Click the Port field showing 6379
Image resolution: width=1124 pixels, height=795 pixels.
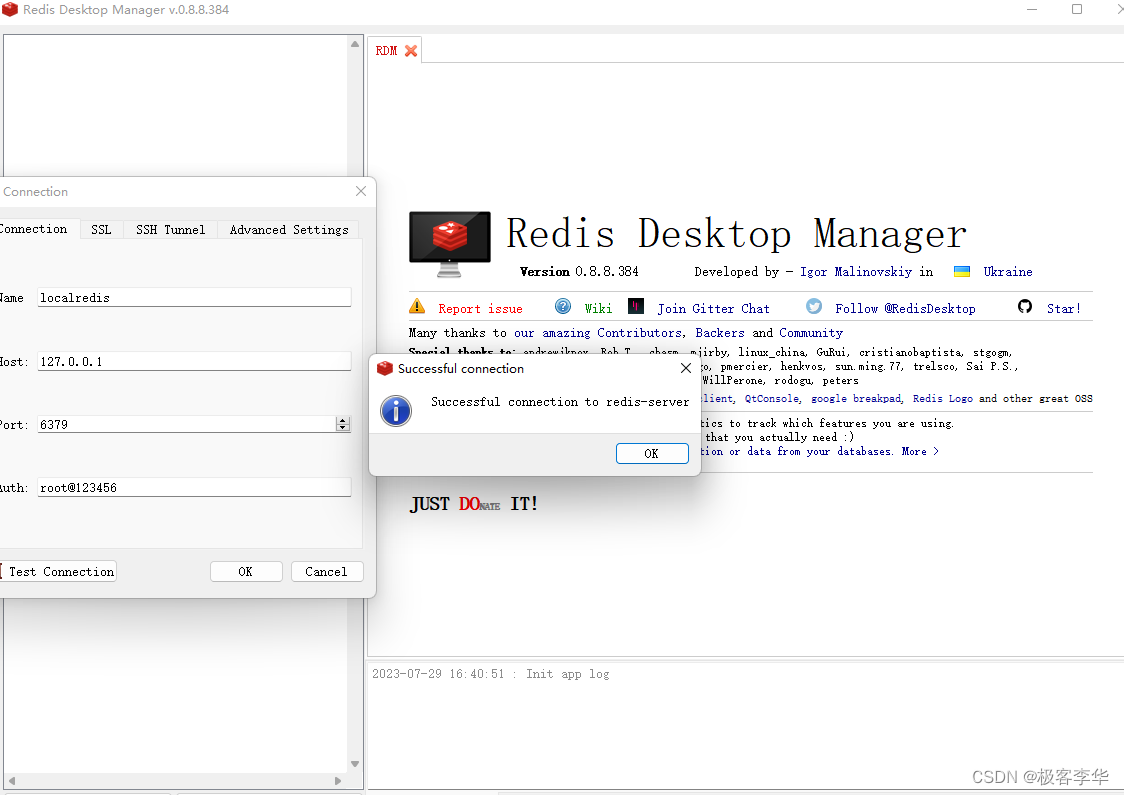[186, 424]
